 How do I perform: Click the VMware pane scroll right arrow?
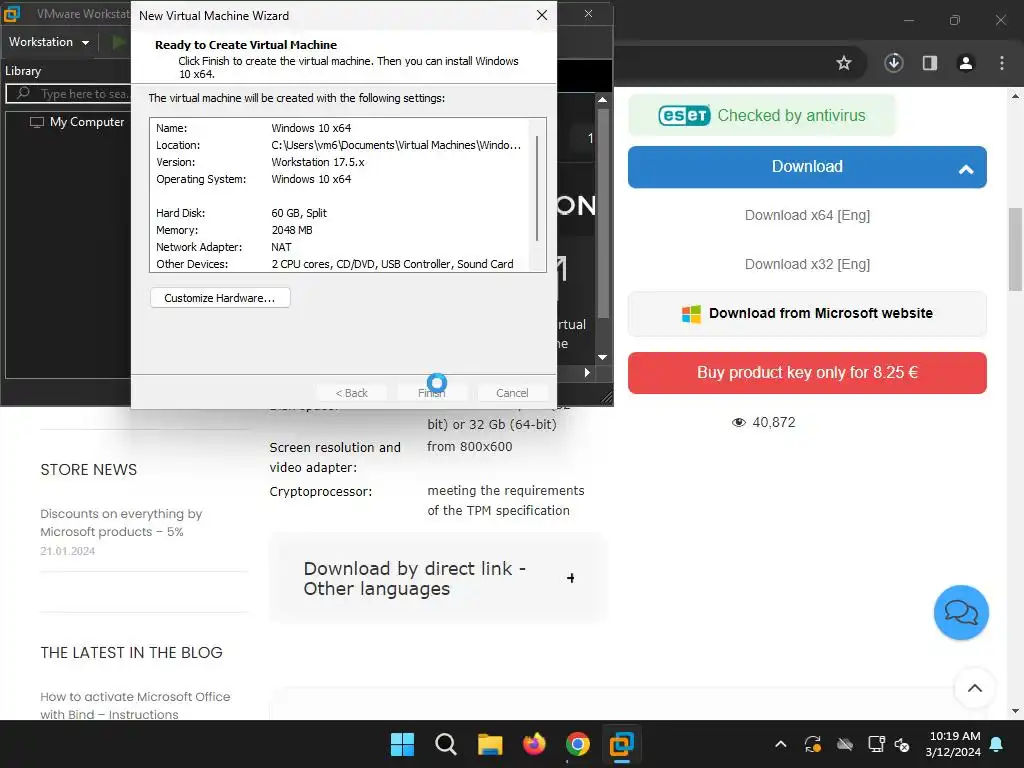pyautogui.click(x=587, y=373)
